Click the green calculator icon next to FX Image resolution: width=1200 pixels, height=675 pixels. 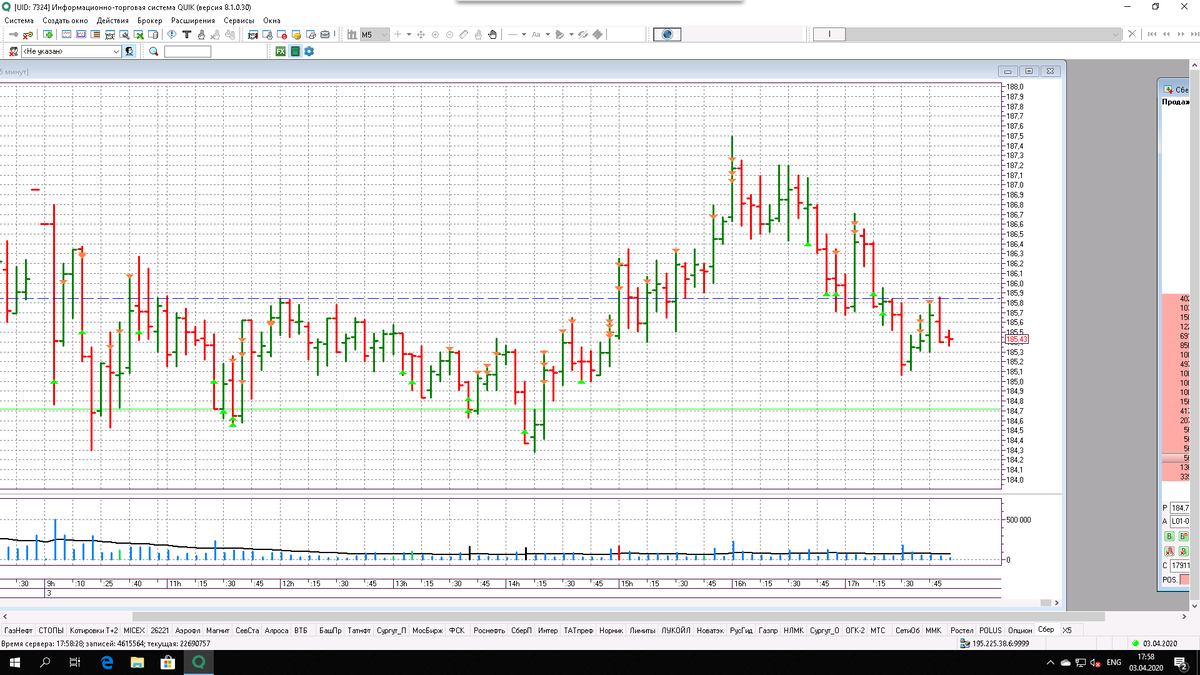click(295, 51)
